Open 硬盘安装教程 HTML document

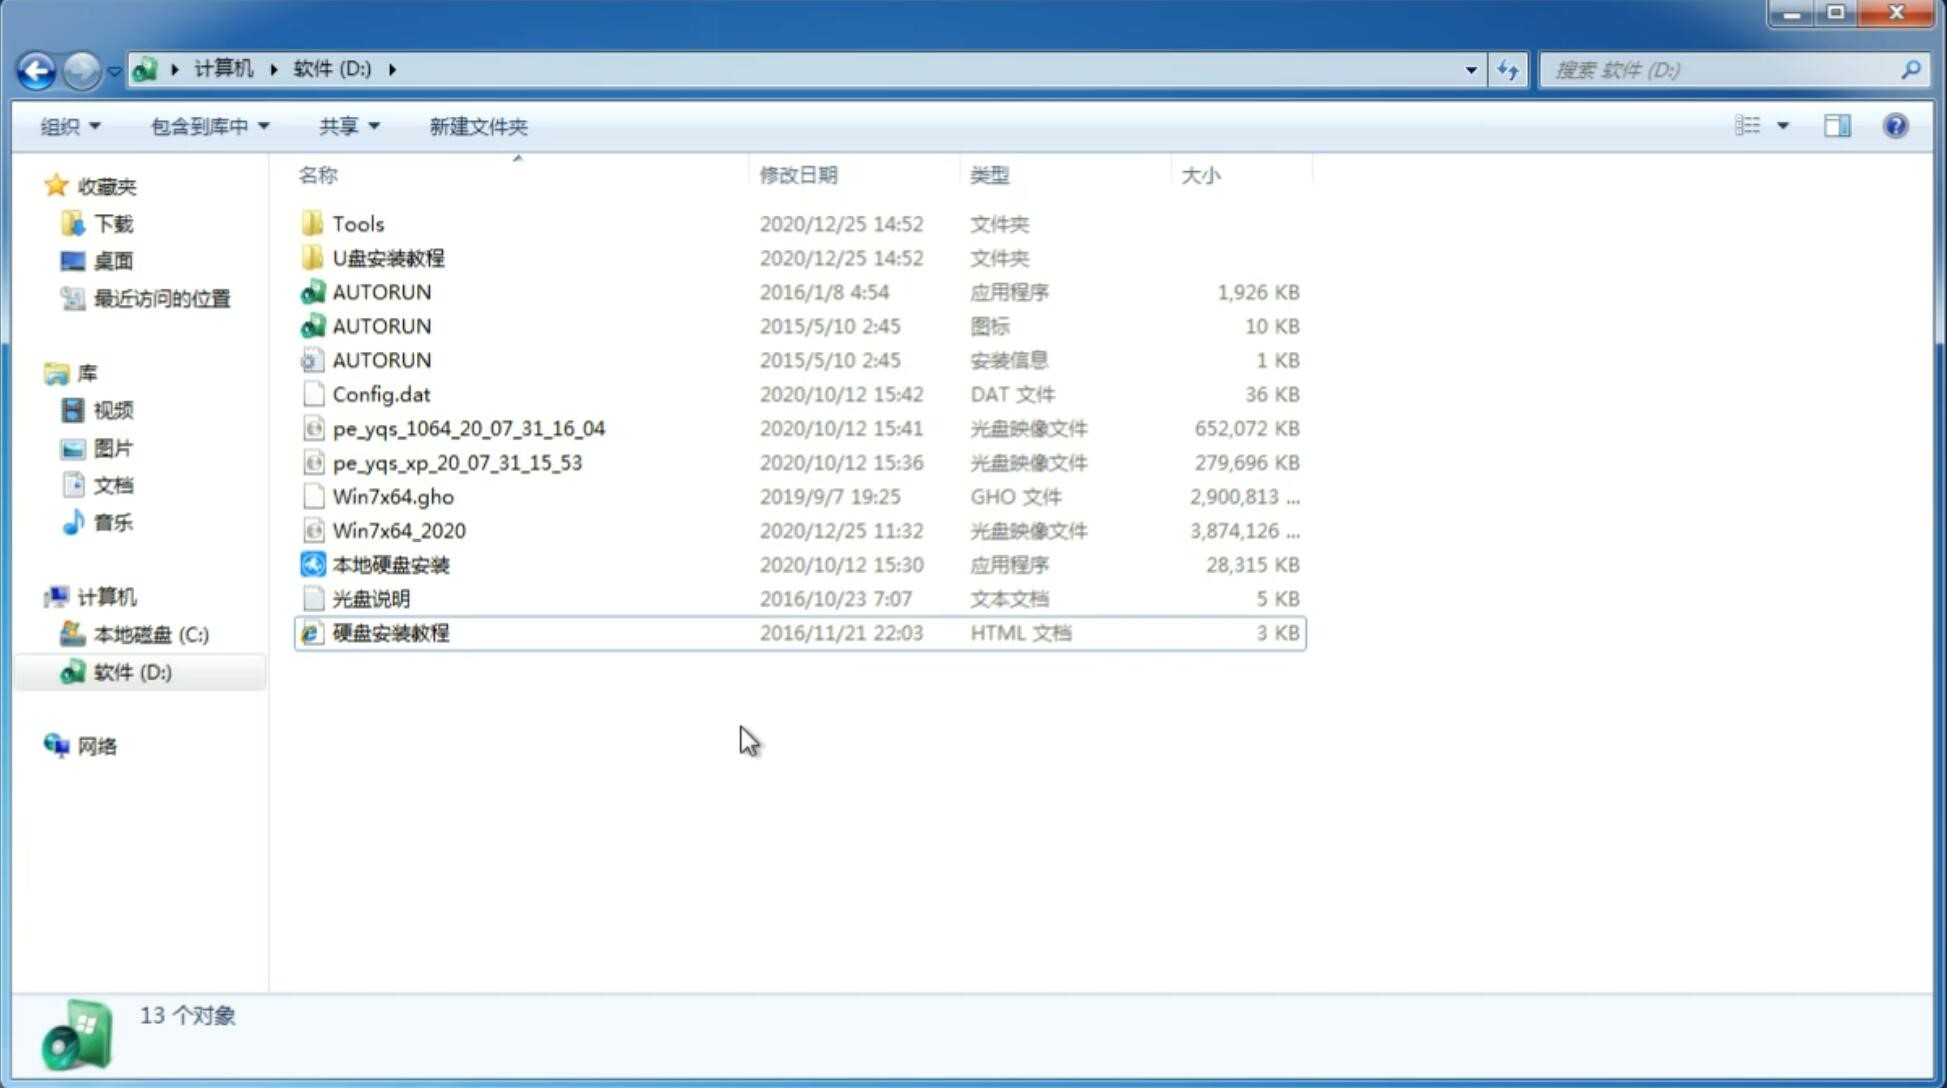click(x=389, y=632)
